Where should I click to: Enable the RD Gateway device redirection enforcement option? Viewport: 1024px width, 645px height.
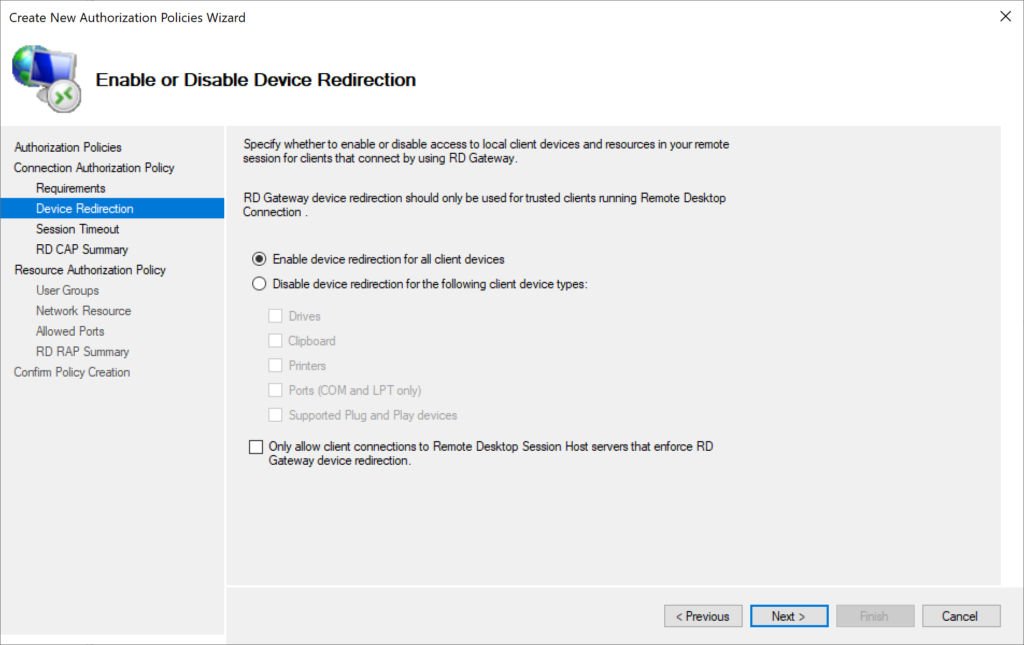(256, 447)
